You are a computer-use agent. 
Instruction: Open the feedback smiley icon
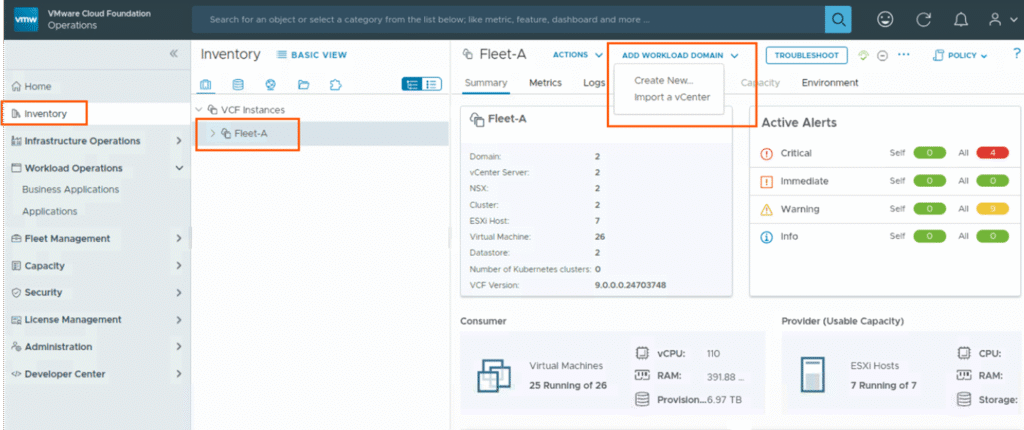click(x=885, y=19)
